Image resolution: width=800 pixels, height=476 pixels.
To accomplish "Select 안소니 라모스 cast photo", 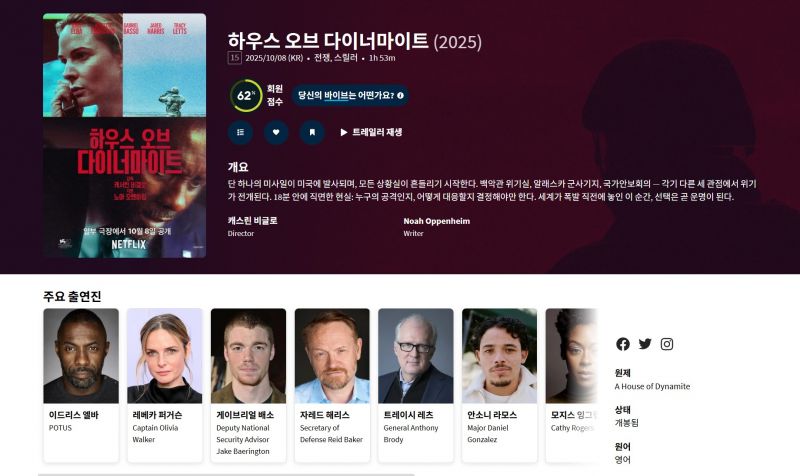I will coord(499,356).
